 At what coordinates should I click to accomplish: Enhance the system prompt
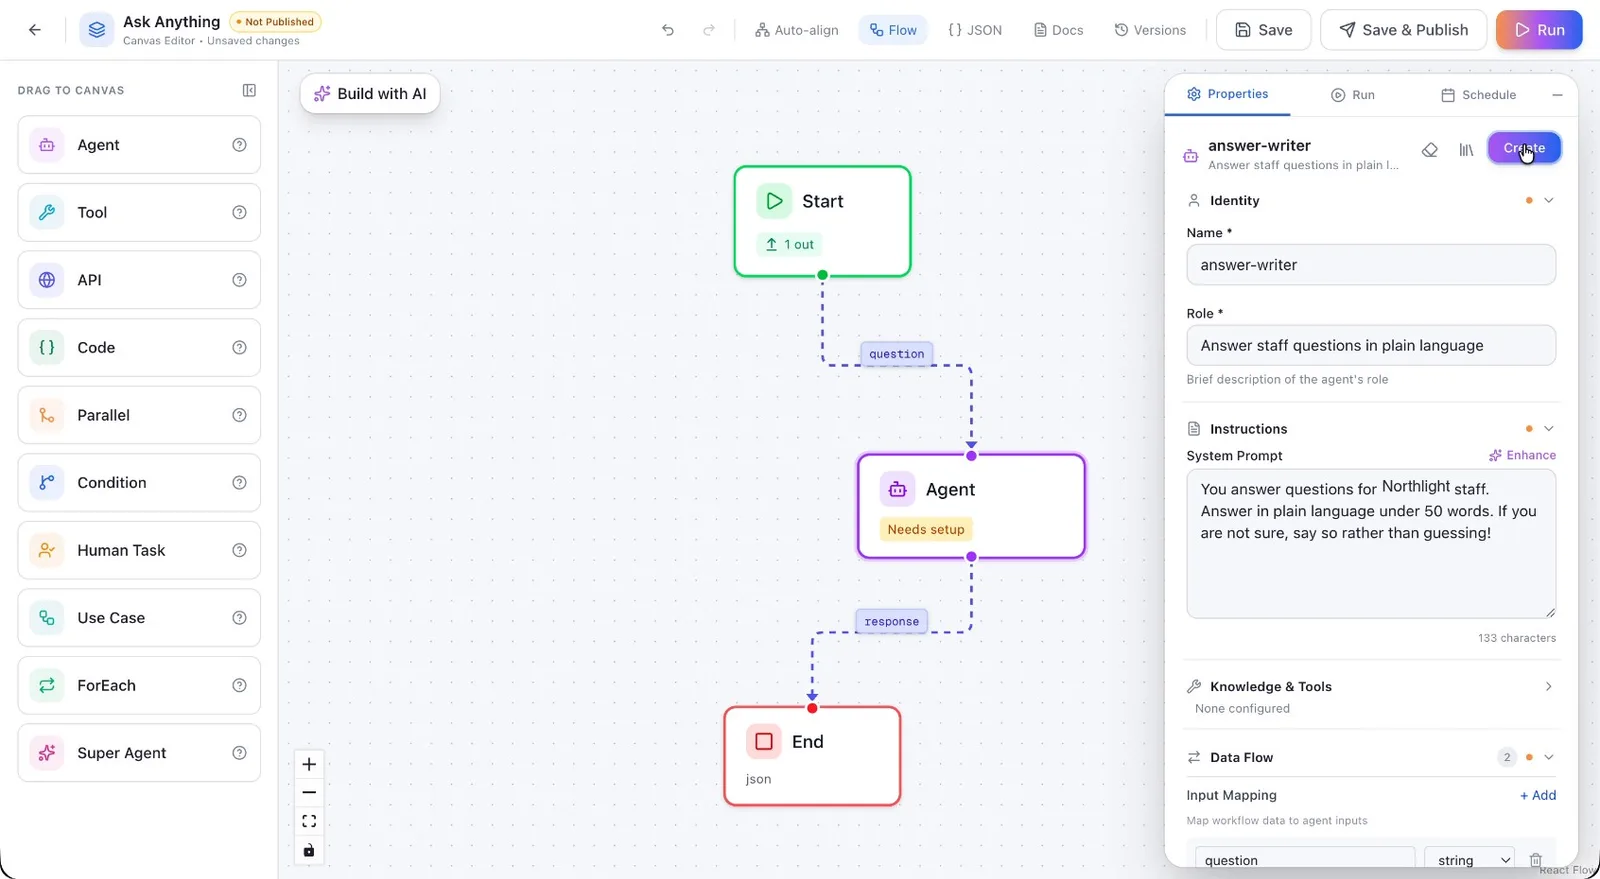click(1522, 455)
